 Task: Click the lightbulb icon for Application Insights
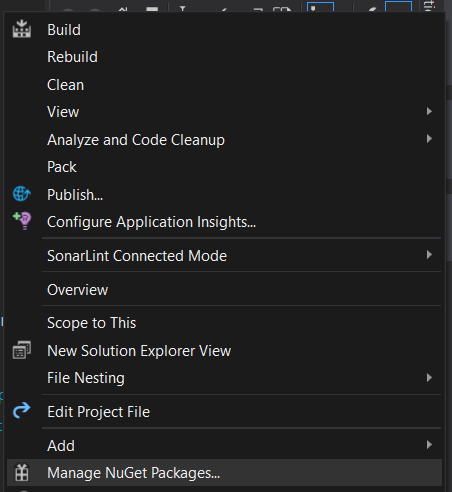click(22, 221)
